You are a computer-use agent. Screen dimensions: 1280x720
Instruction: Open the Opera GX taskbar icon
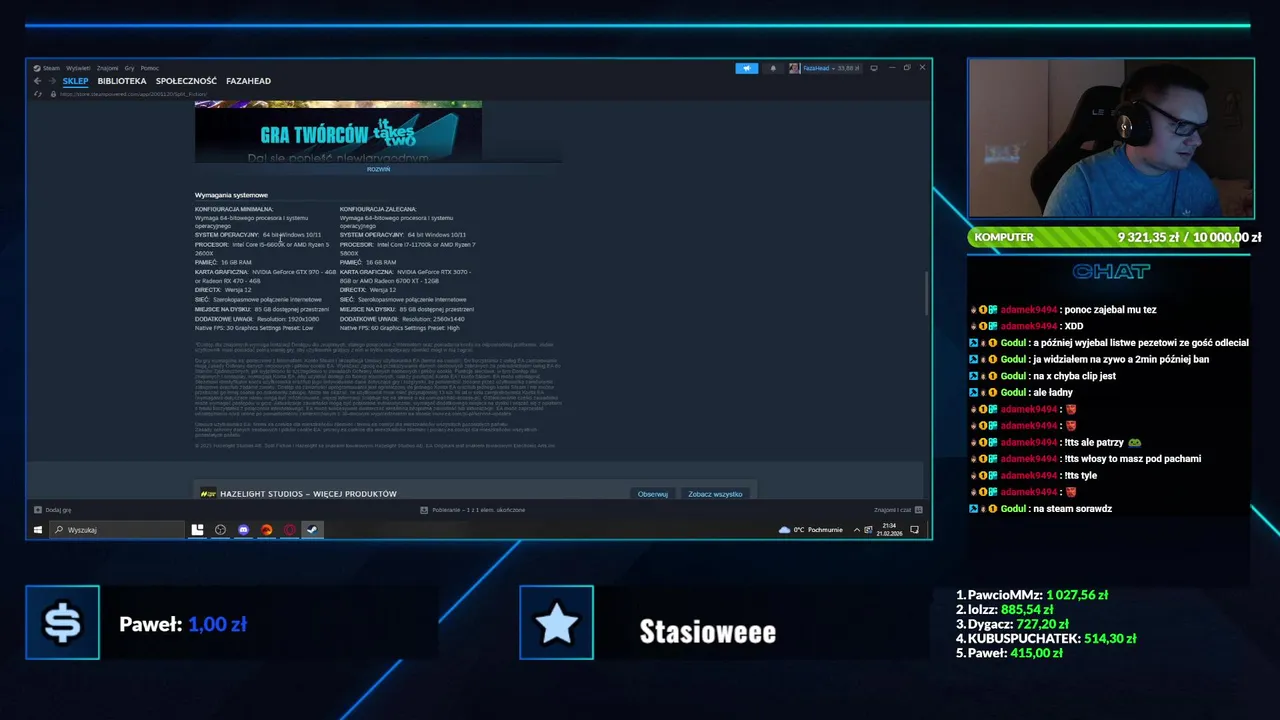click(x=289, y=530)
